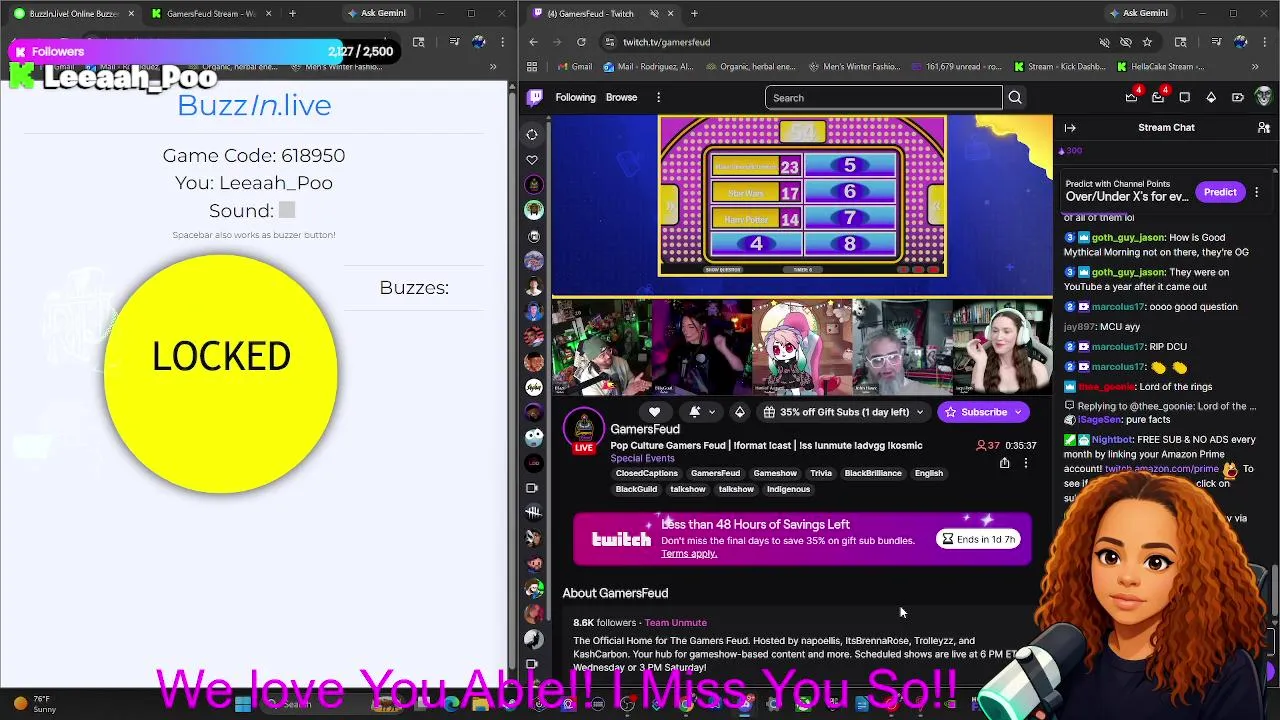
Task: Open the Browse page on Twitch
Action: click(x=621, y=97)
